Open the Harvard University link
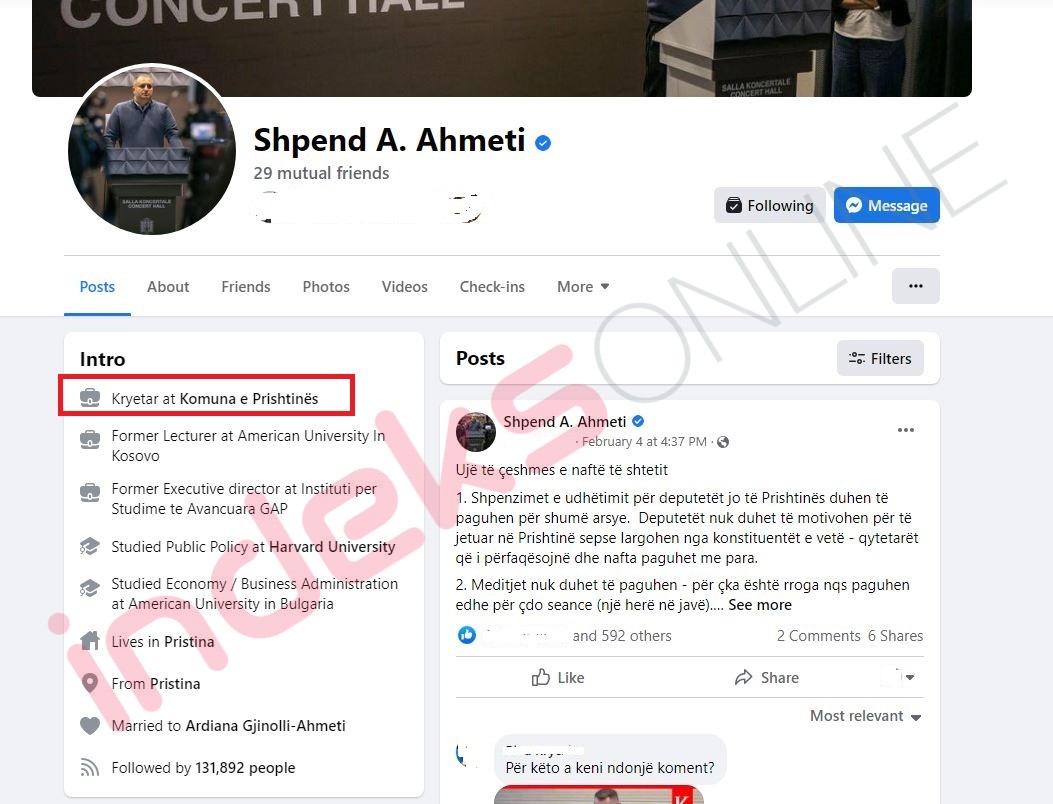This screenshot has width=1053, height=804. [332, 547]
